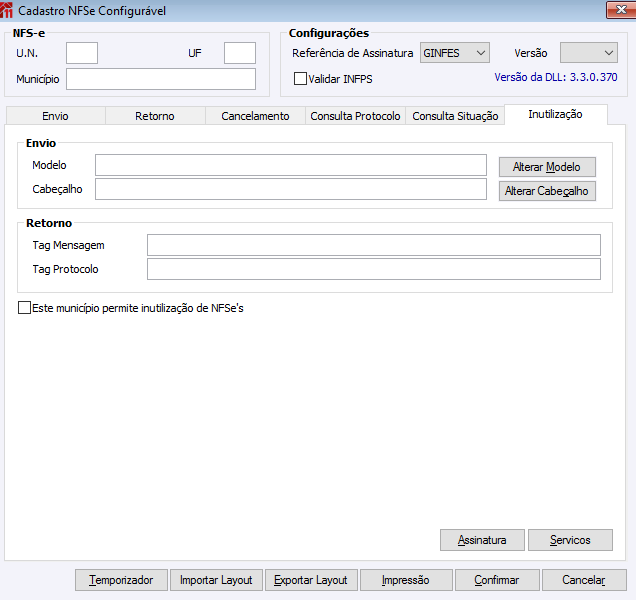Screen dimensions: 636x600
Task: Focus the UF input field
Action: tap(240, 53)
